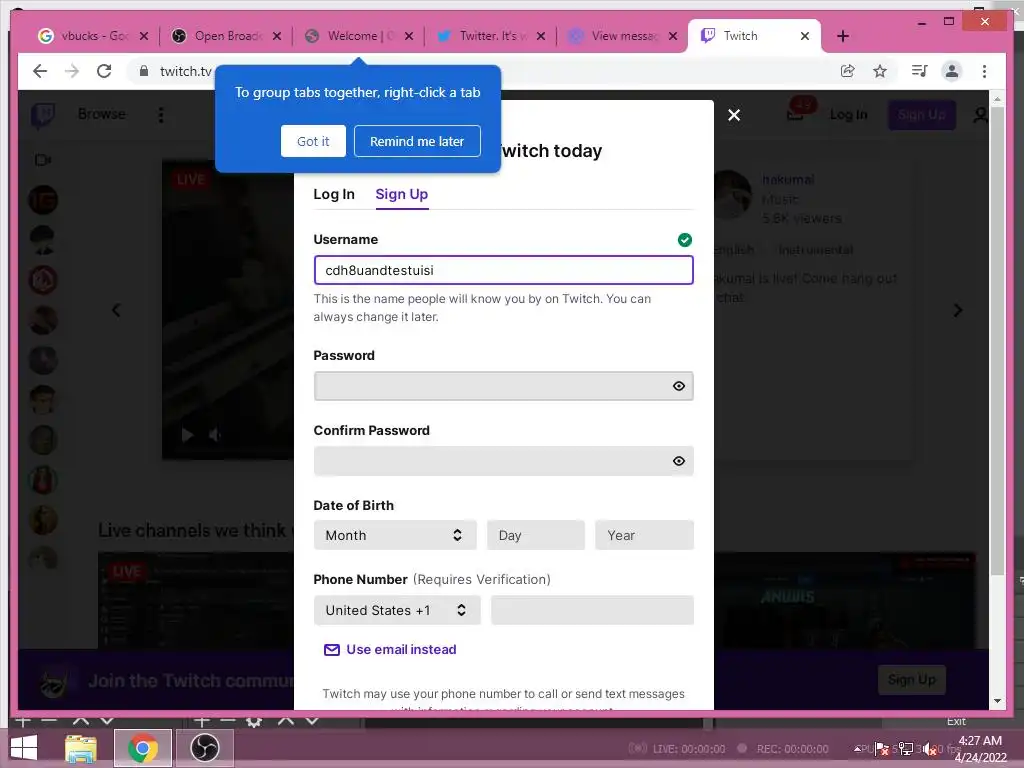The height and width of the screenshot is (768, 1024).
Task: Open the Month dropdown for date of birth
Action: pyautogui.click(x=395, y=536)
